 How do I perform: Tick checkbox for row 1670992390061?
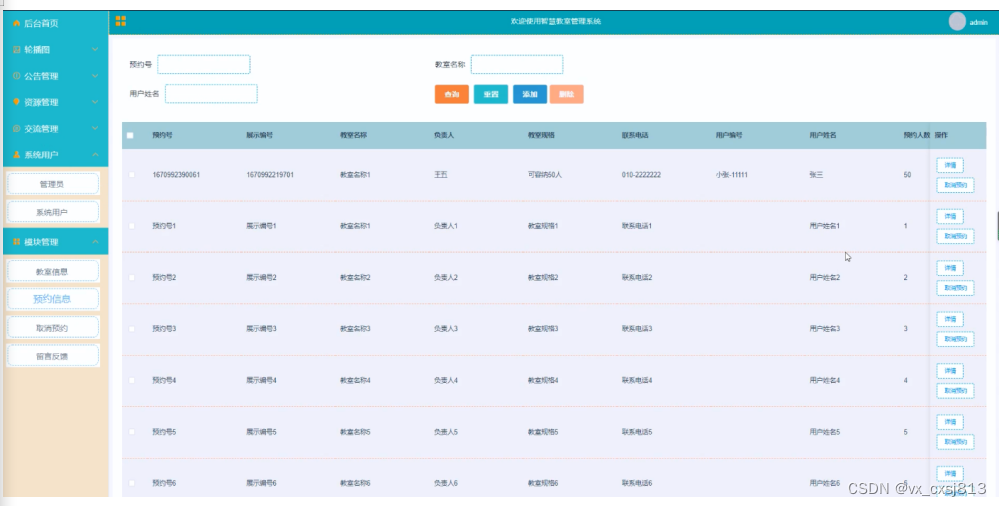(x=132, y=175)
